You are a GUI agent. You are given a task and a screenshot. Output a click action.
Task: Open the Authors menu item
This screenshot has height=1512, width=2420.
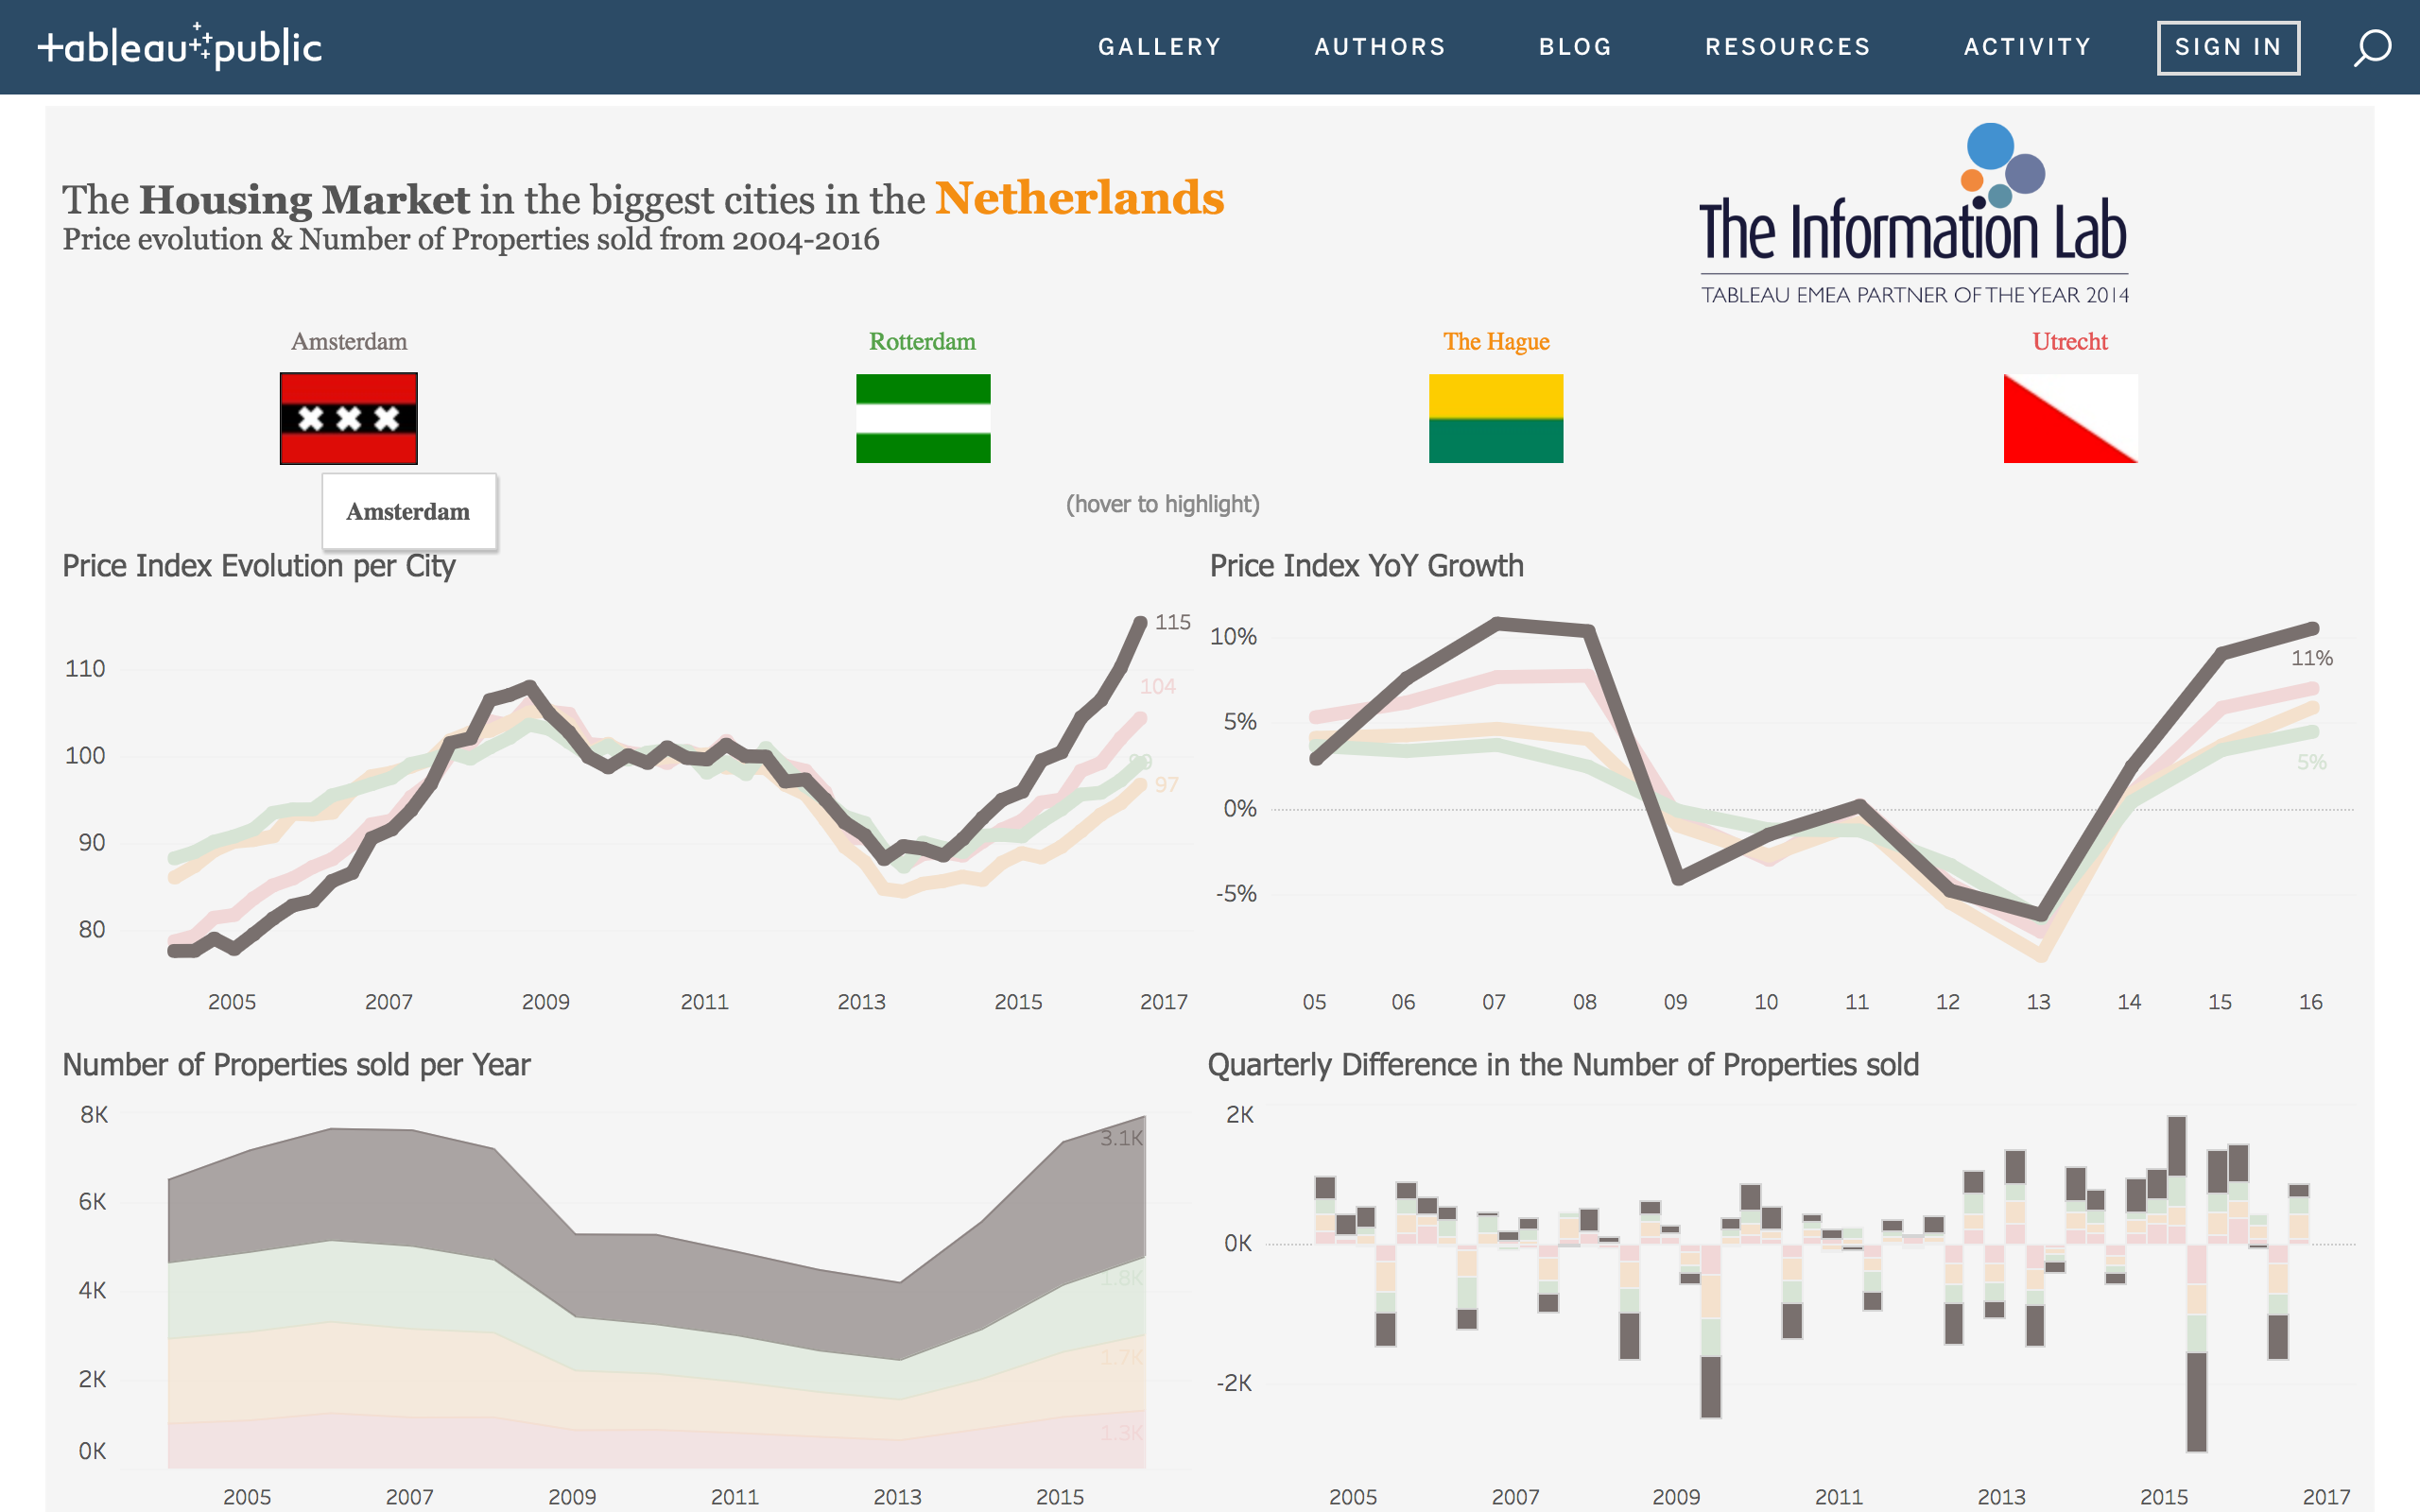1379,47
